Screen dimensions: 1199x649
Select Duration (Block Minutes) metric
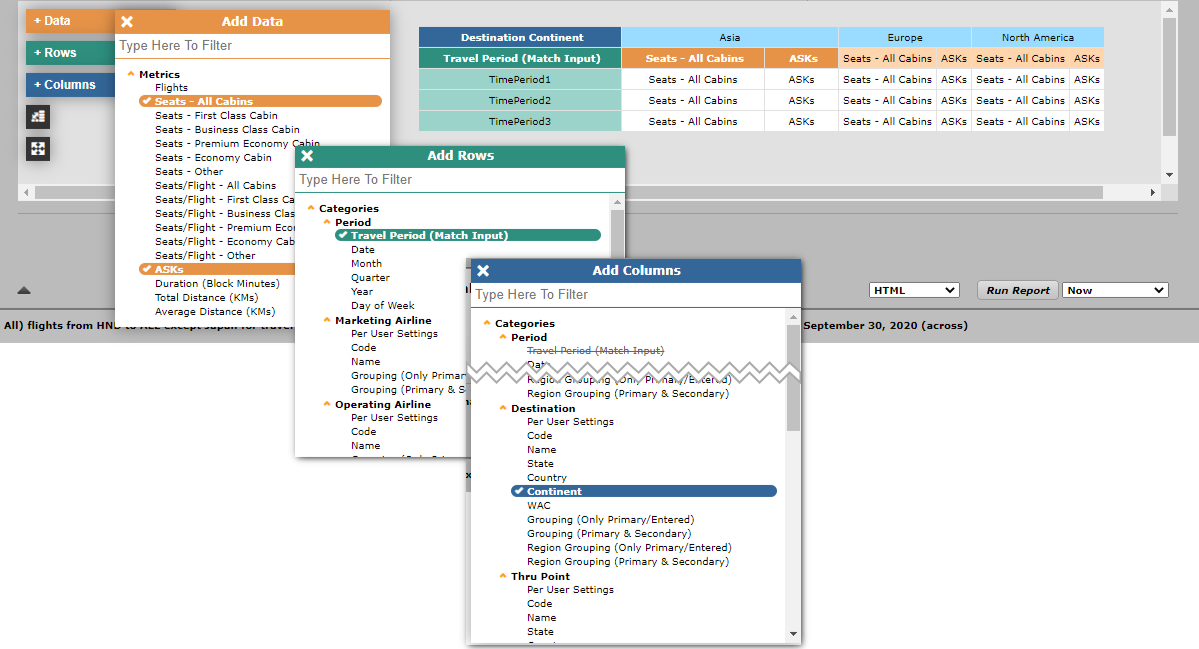click(217, 284)
